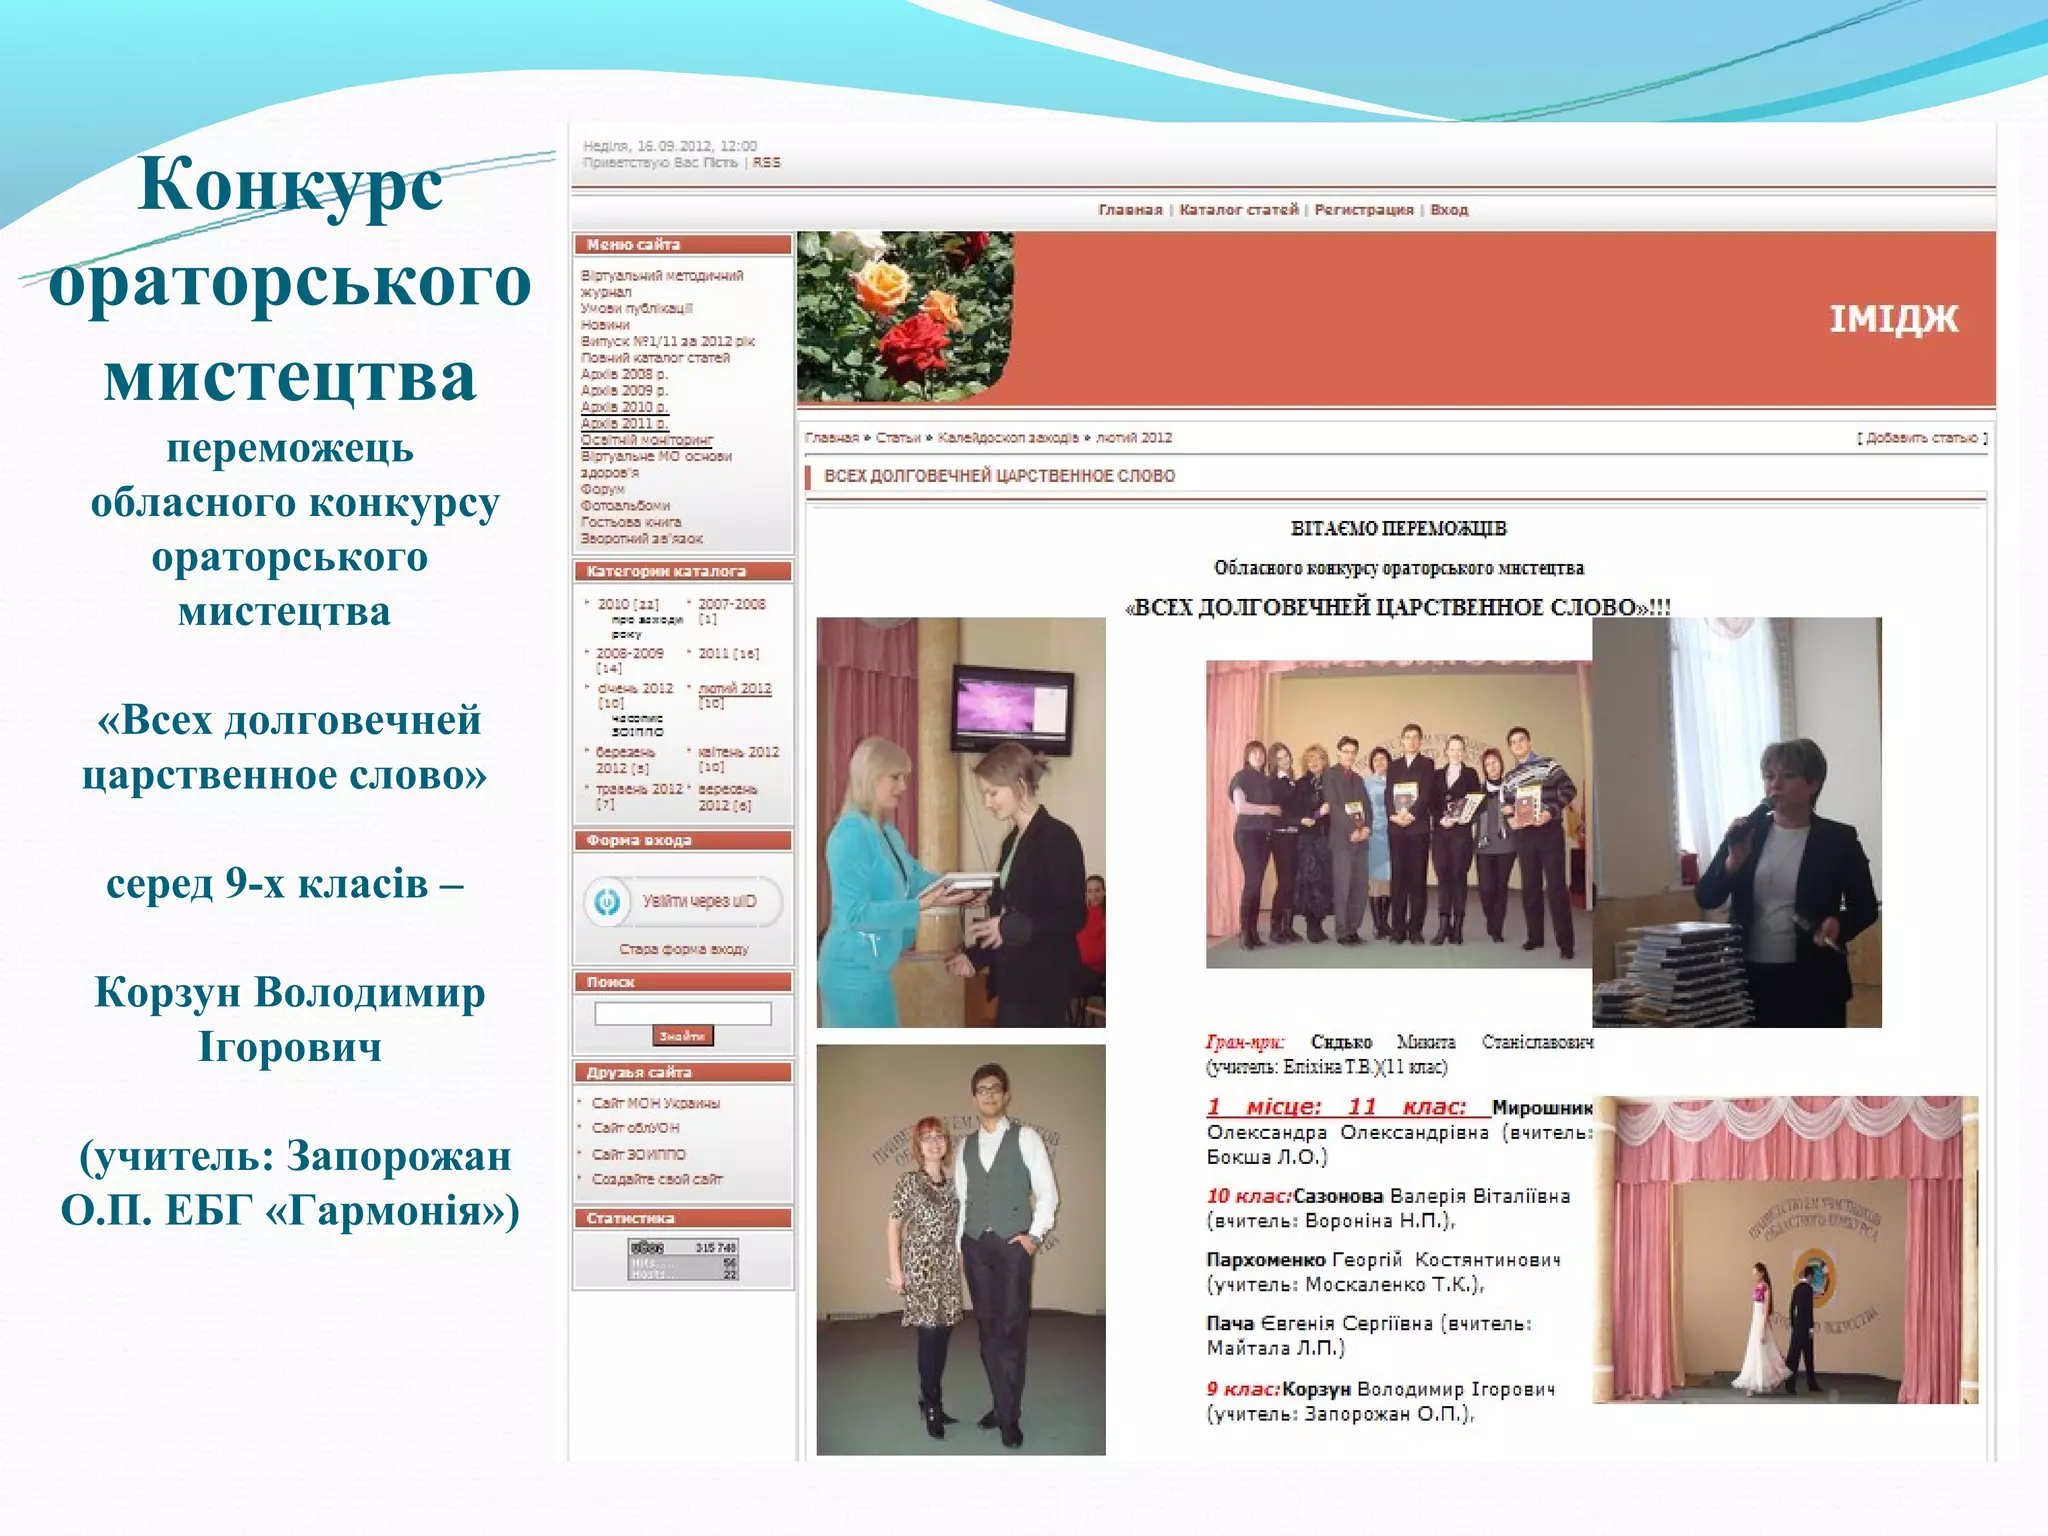Viewport: 2048px width, 1536px height.
Task: Open Создайте свой сайт link
Action: [657, 1179]
